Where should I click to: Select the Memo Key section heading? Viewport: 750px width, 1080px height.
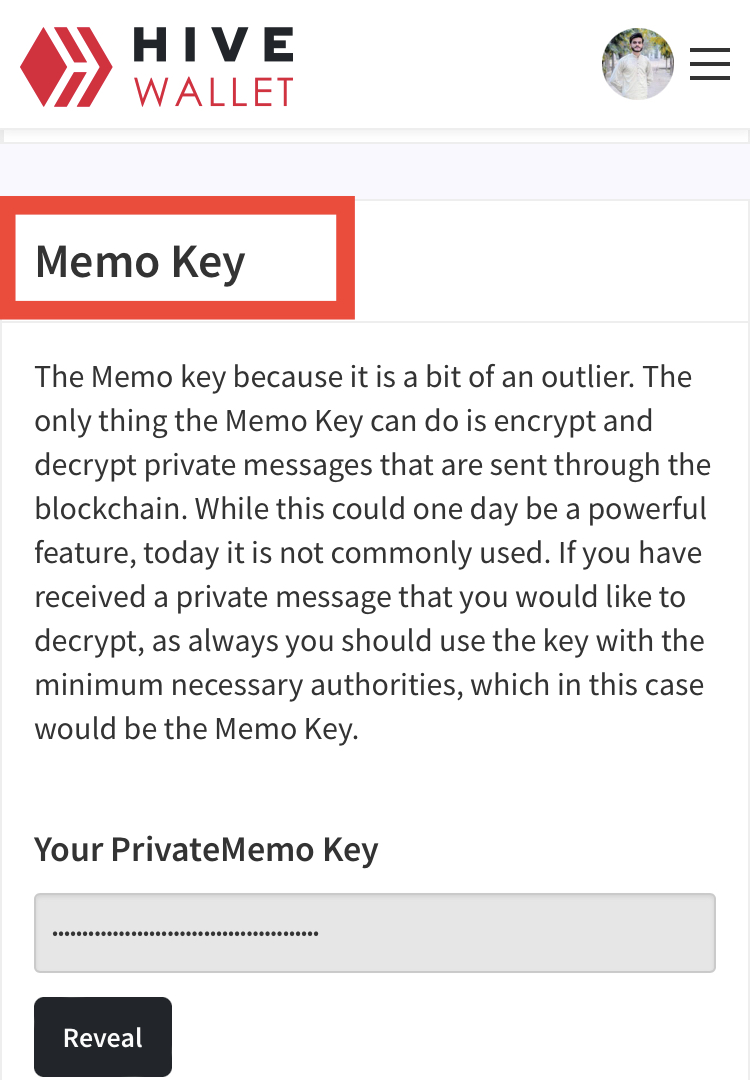point(140,262)
